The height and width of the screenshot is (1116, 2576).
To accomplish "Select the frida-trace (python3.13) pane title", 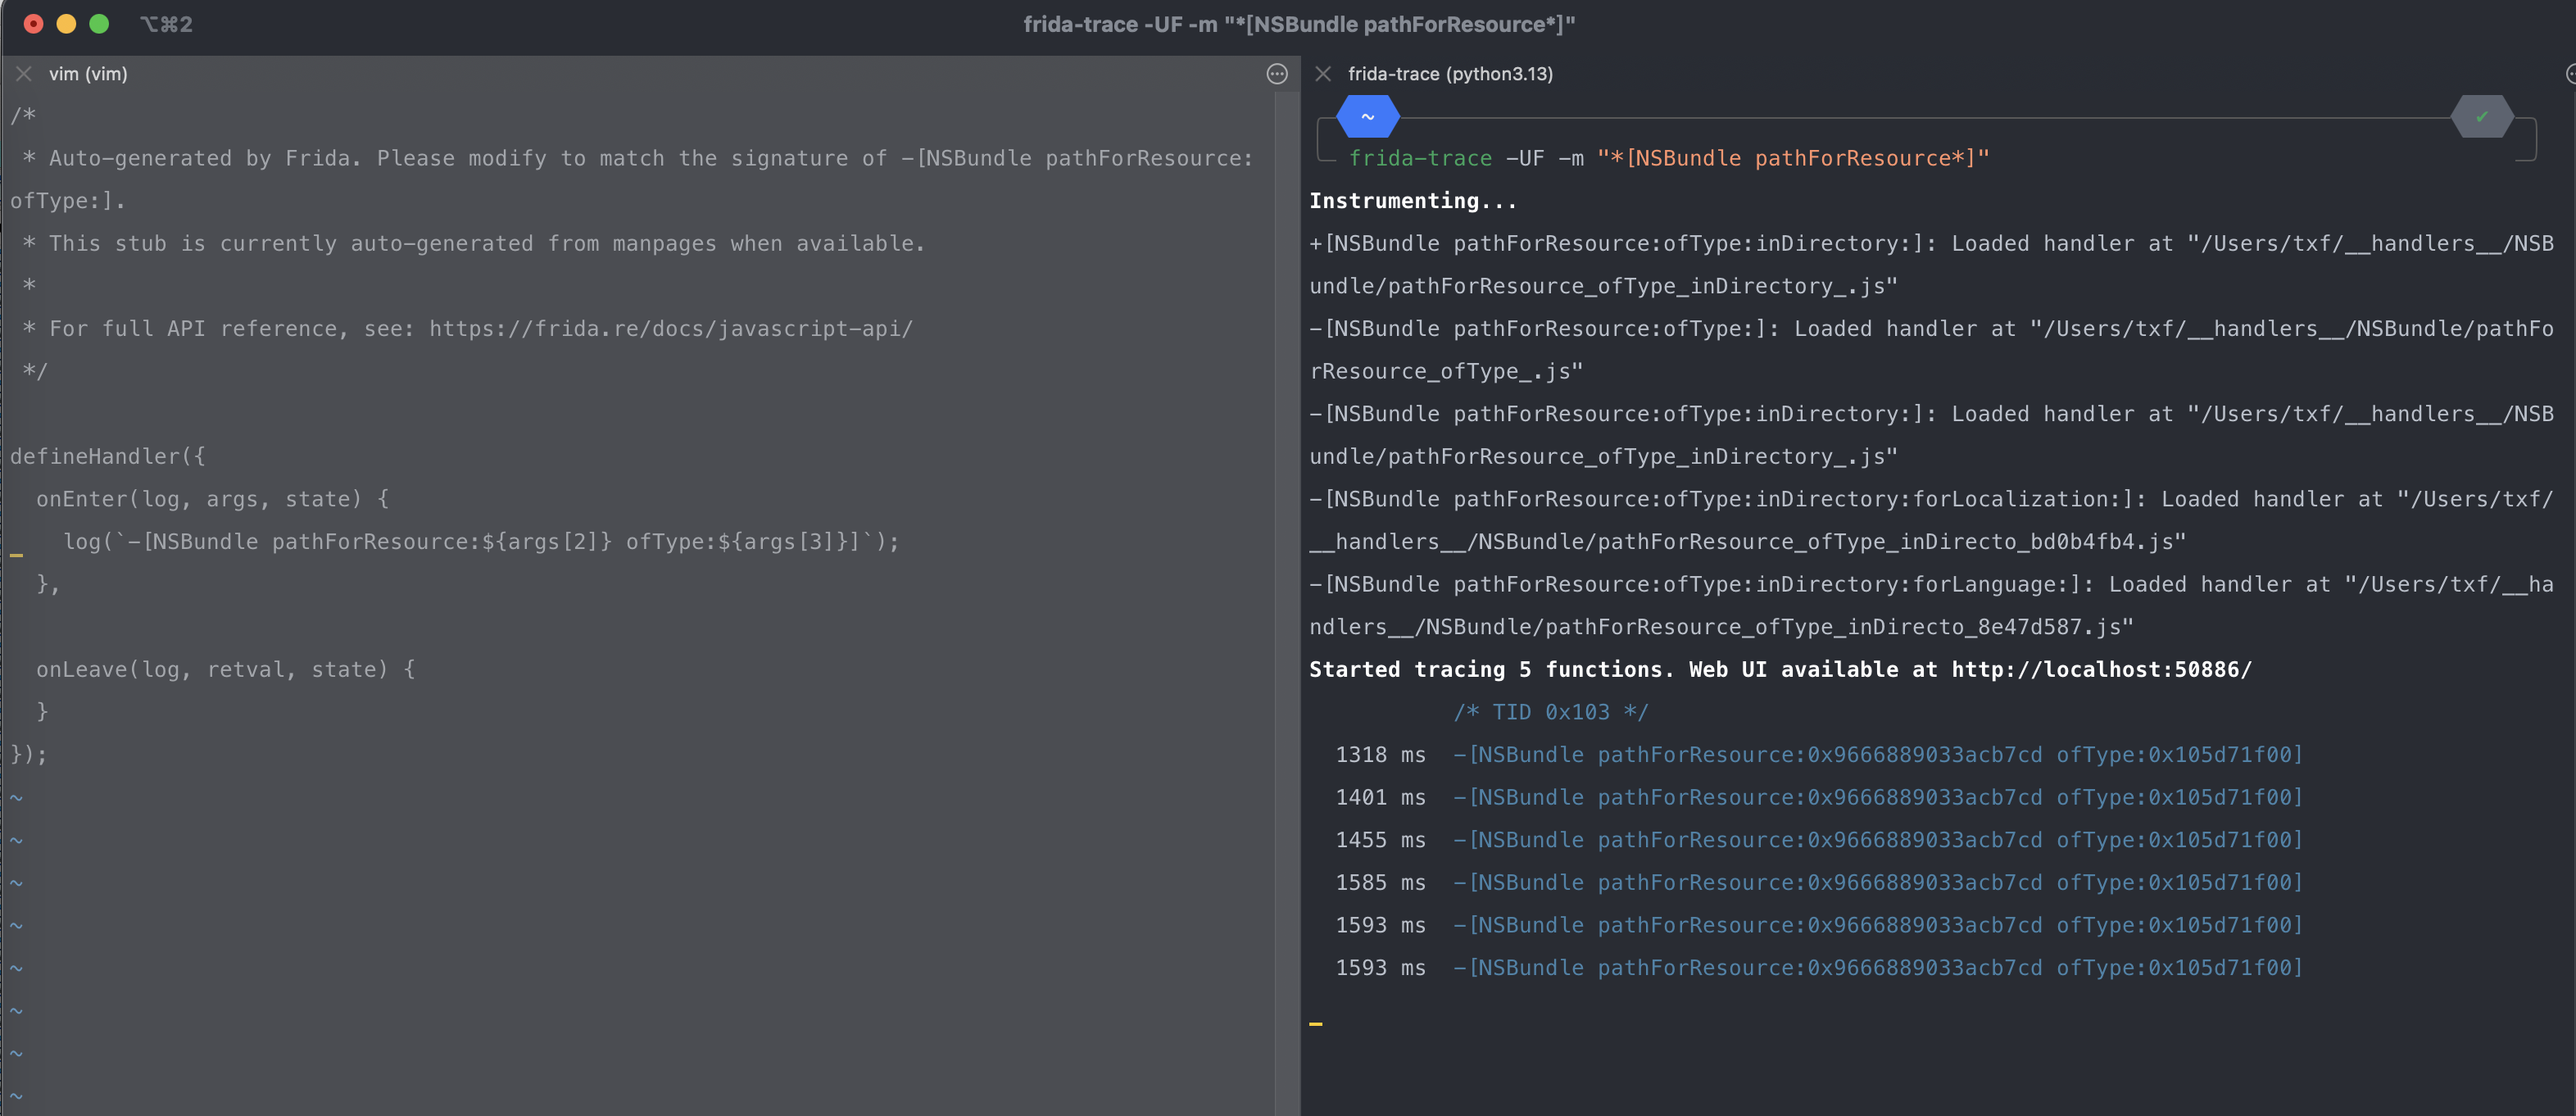I will click(x=1450, y=74).
